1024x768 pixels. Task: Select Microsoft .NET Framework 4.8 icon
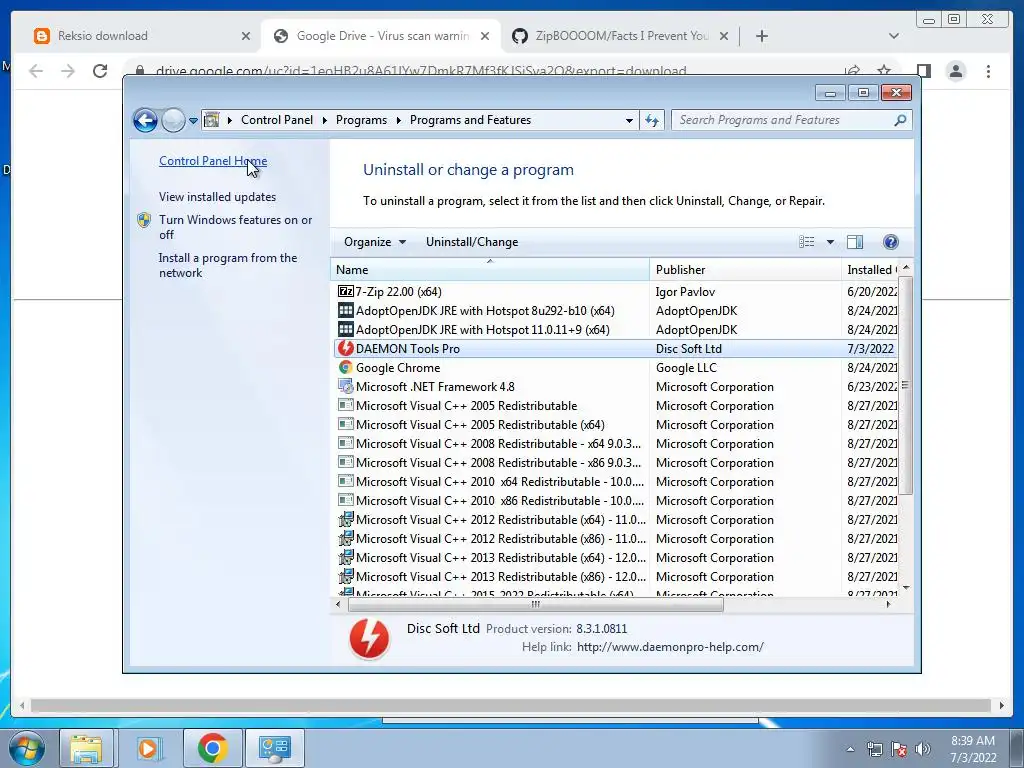[345, 387]
